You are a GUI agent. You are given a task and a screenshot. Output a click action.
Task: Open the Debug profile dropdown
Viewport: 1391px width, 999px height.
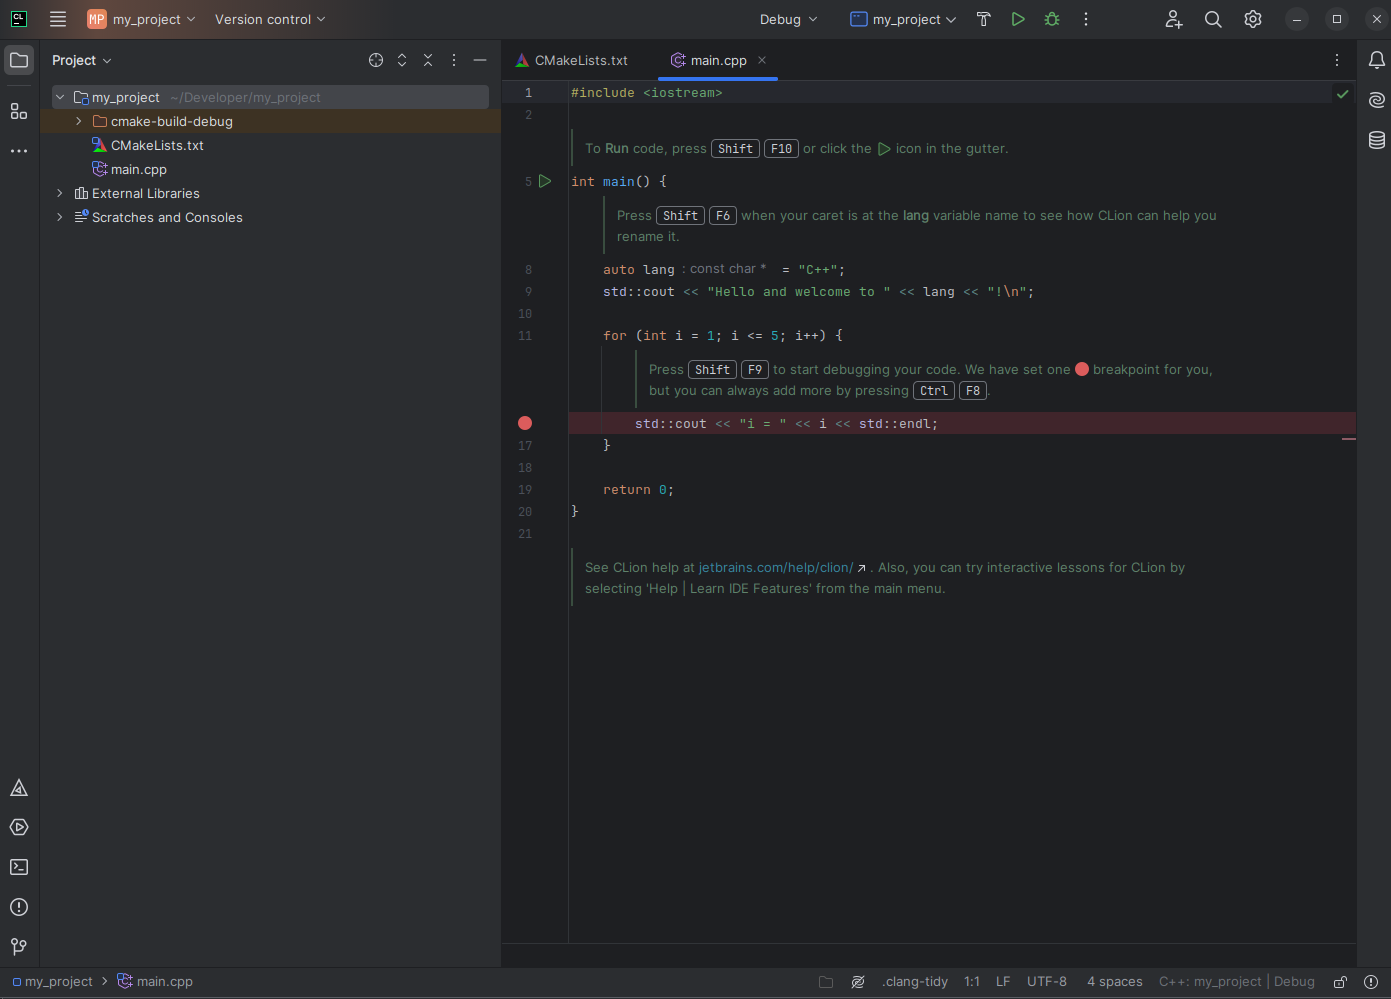(x=789, y=19)
